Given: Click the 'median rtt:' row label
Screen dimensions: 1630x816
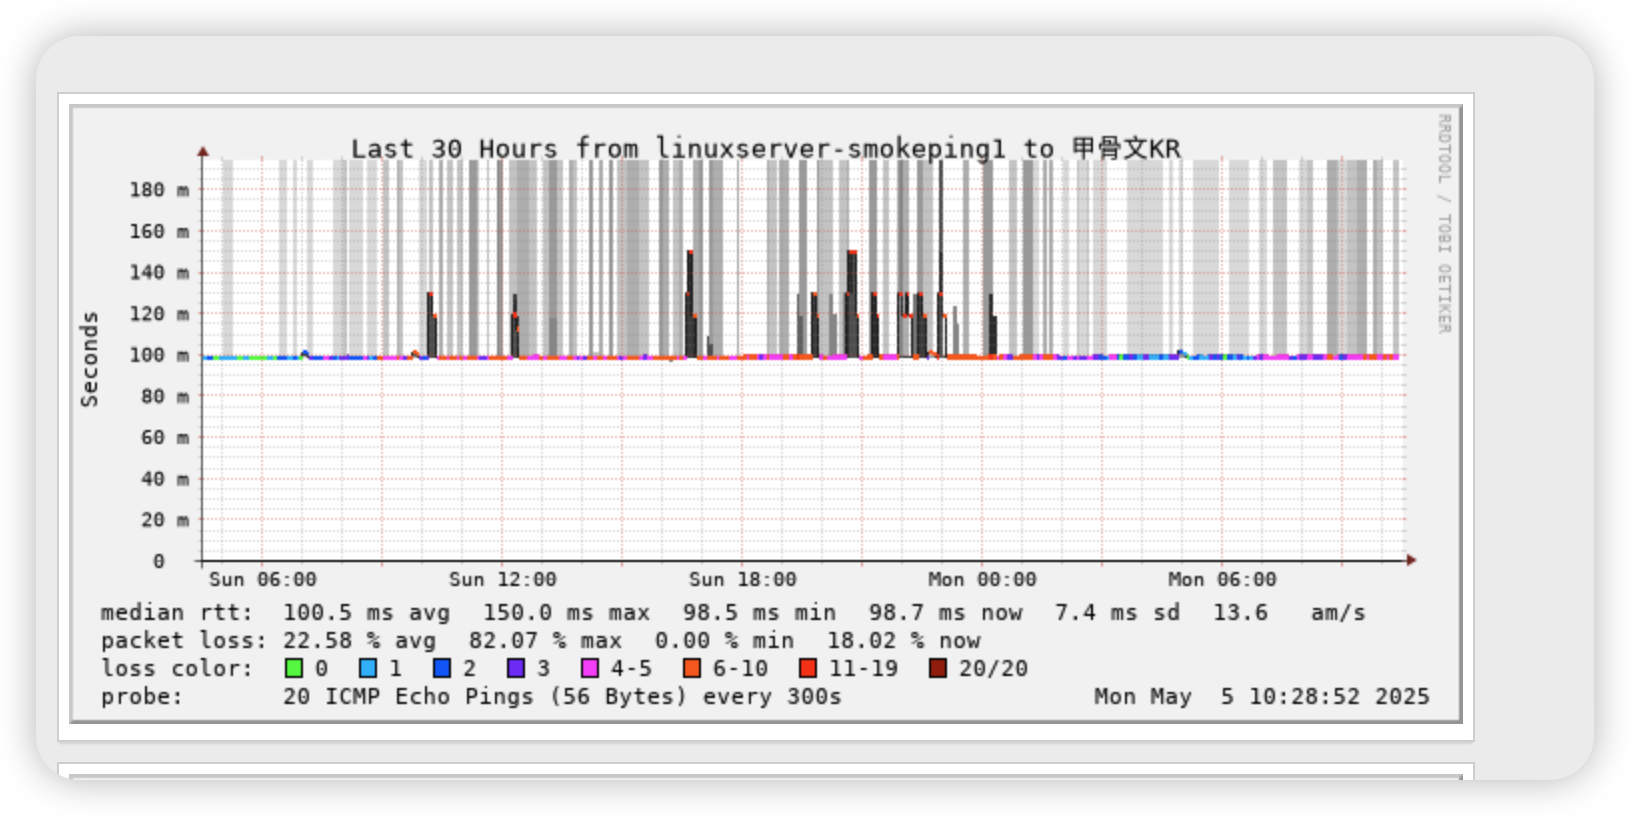Looking at the screenshot, I should click(177, 613).
